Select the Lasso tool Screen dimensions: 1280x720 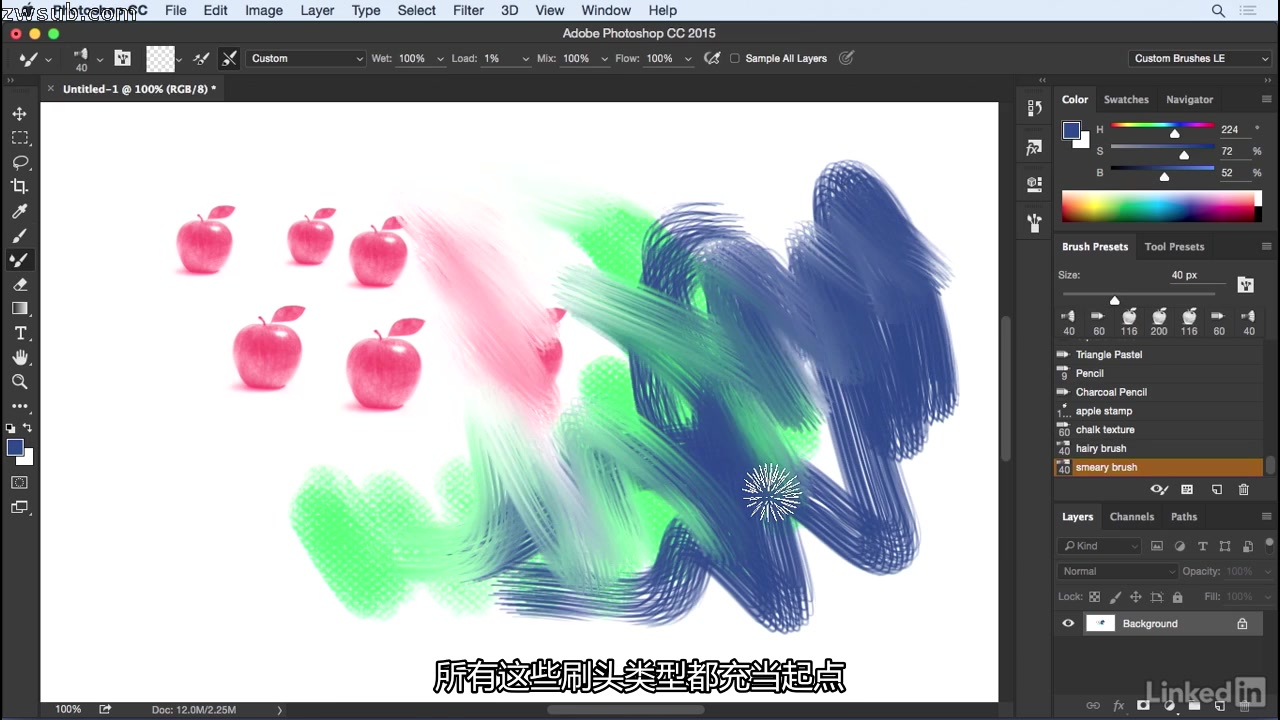19,162
